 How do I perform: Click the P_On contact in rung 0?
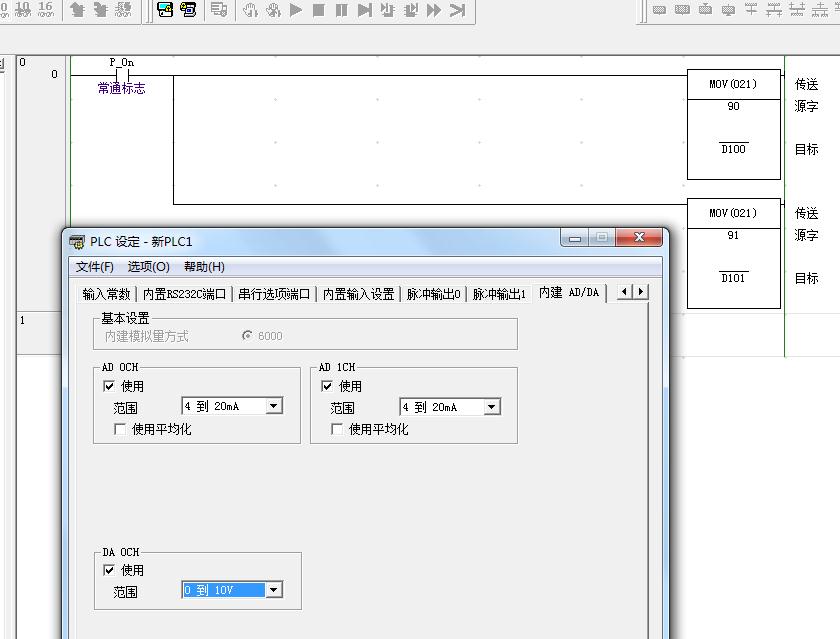tap(122, 75)
